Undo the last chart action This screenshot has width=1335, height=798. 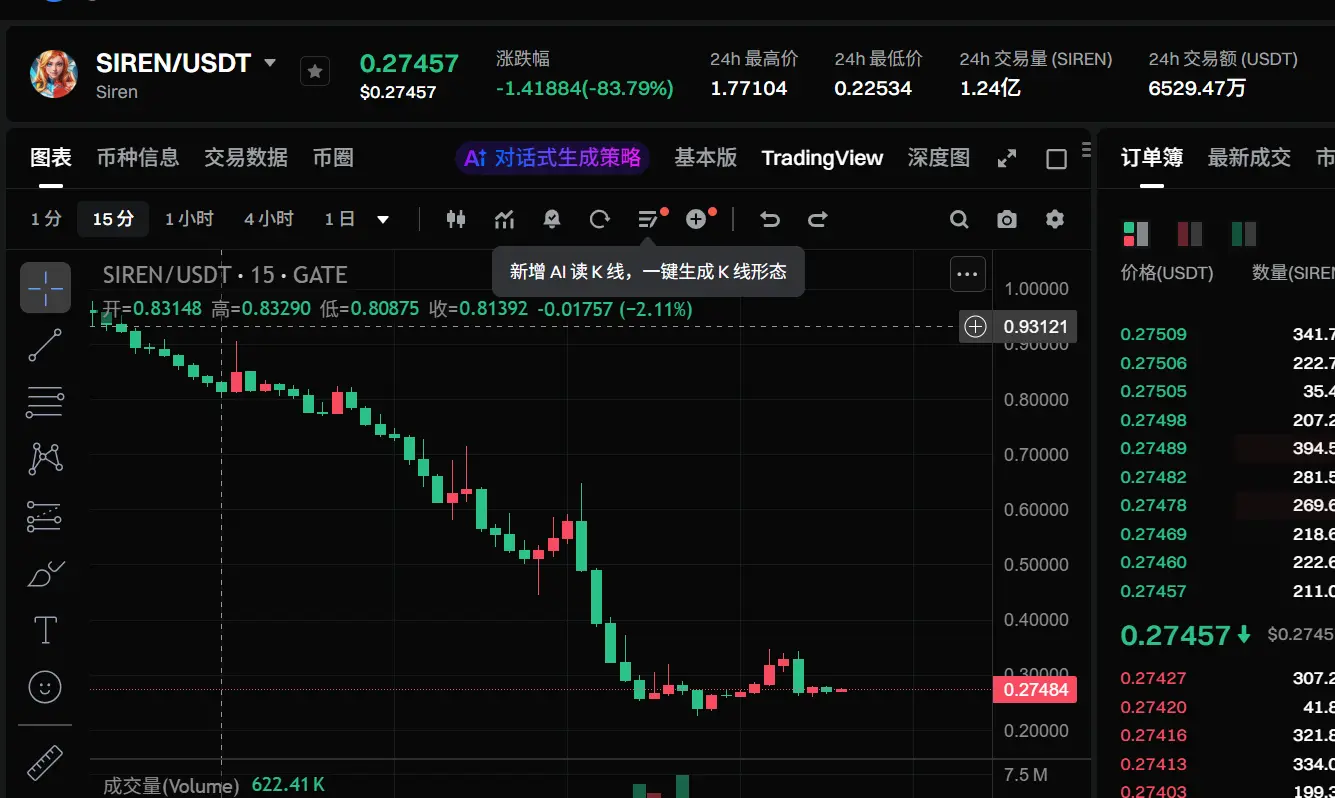point(769,219)
